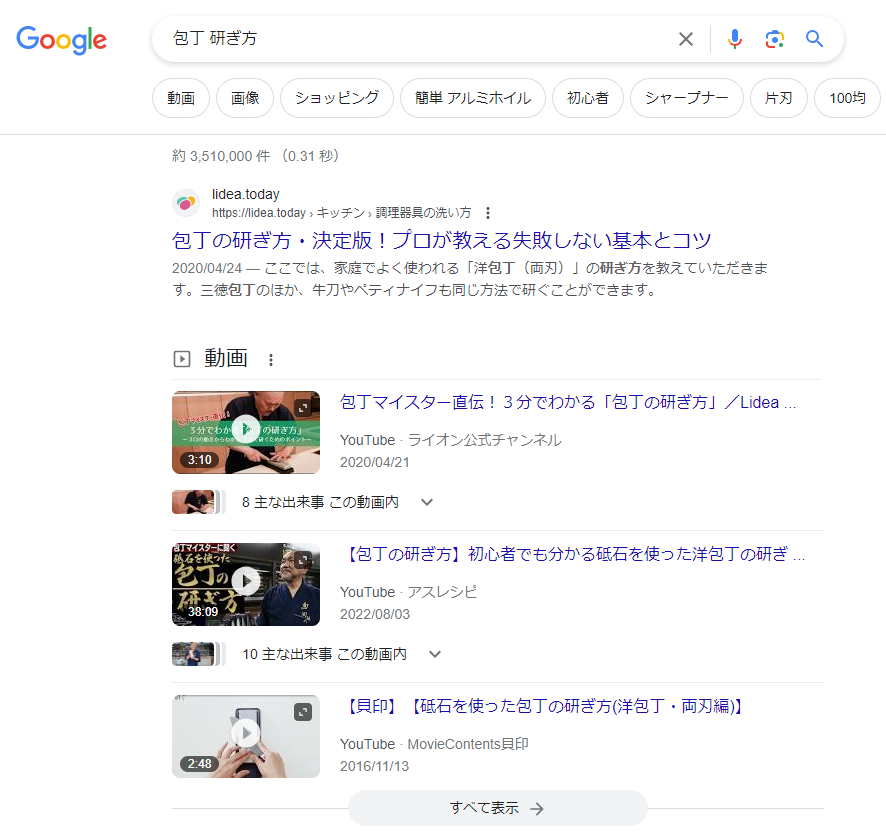Select the 片刃 filter chip

(x=779, y=98)
